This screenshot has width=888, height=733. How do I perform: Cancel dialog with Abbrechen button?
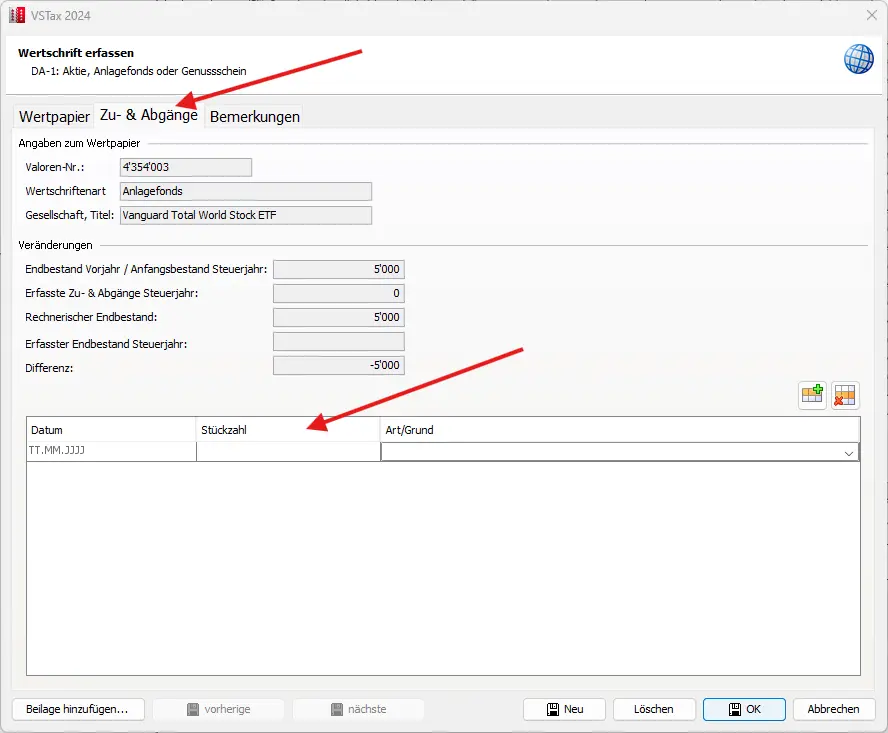[833, 709]
